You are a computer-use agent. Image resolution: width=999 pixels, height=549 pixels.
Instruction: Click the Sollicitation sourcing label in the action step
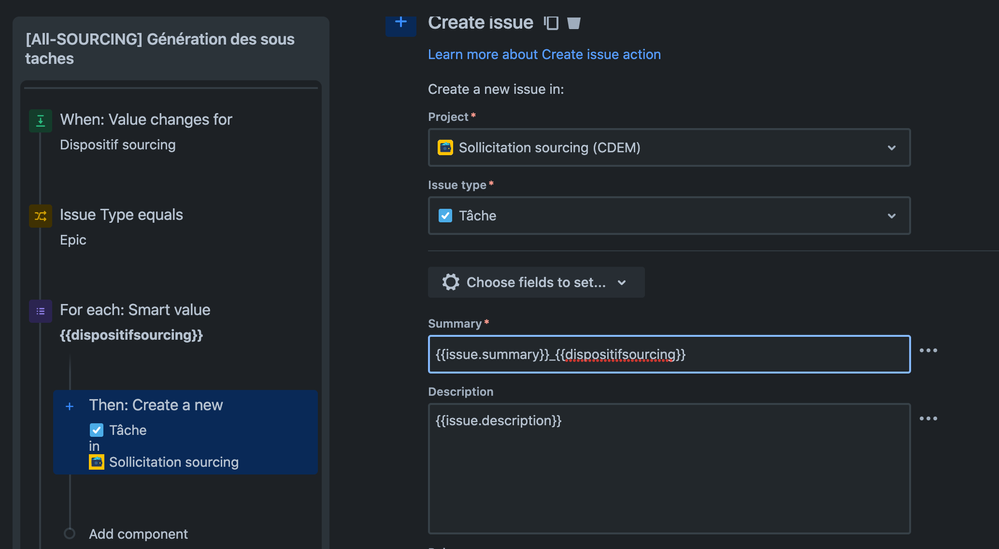[x=174, y=462]
